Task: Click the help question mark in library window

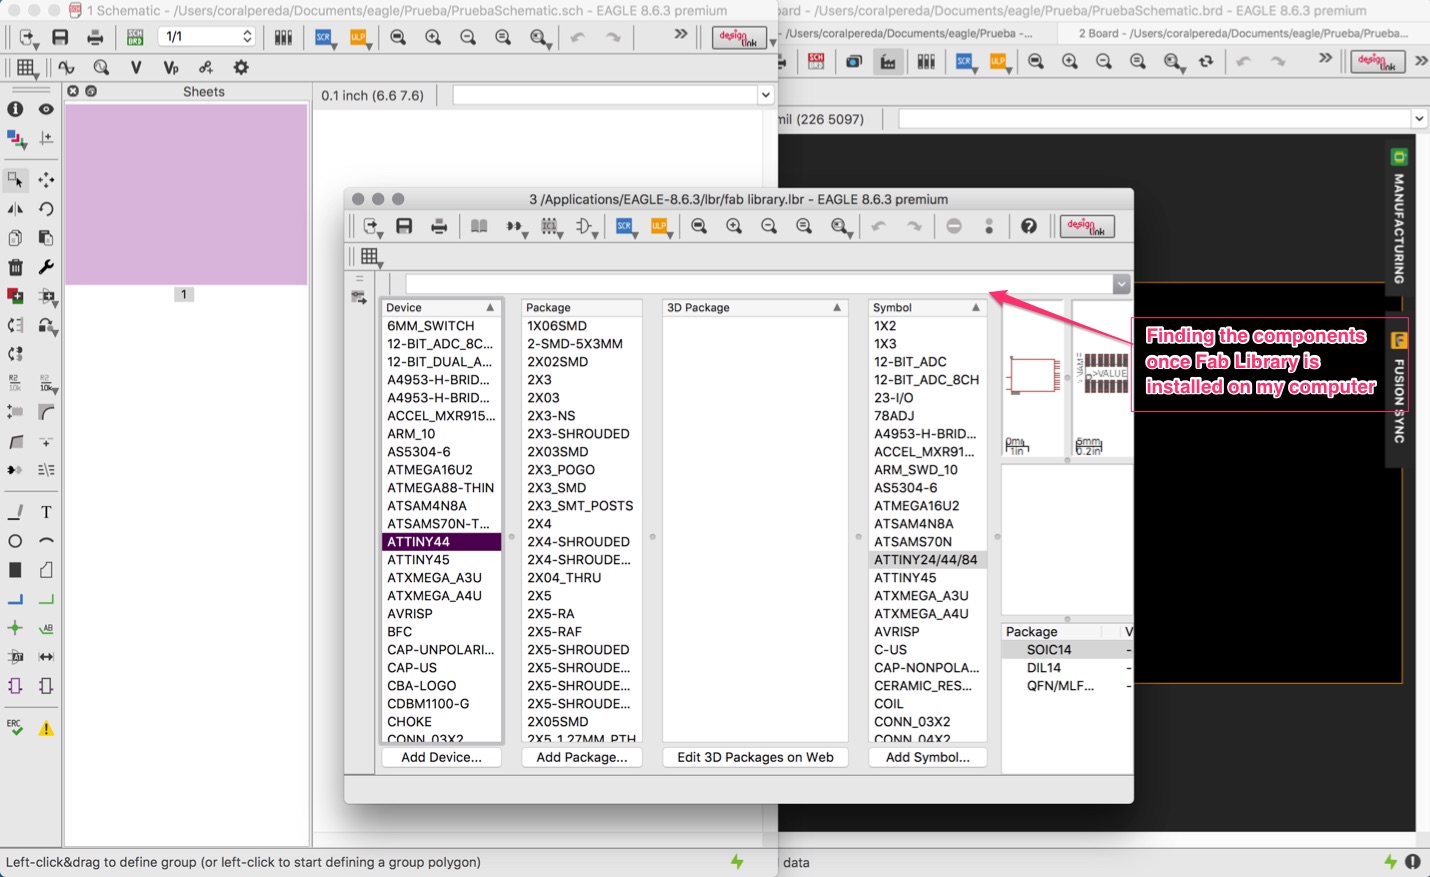Action: pos(1029,226)
